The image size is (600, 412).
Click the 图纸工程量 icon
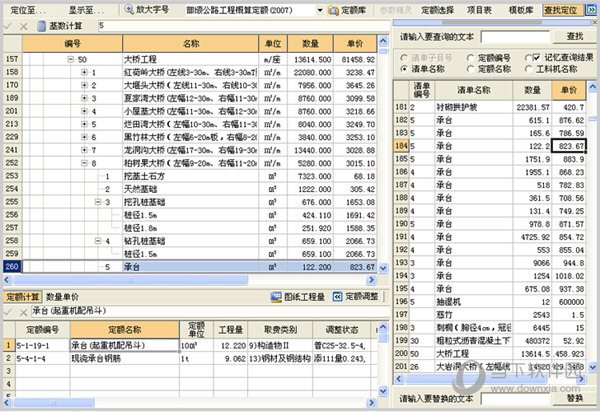point(276,297)
